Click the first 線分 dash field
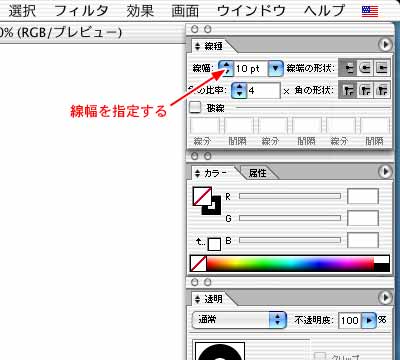 [x=204, y=126]
